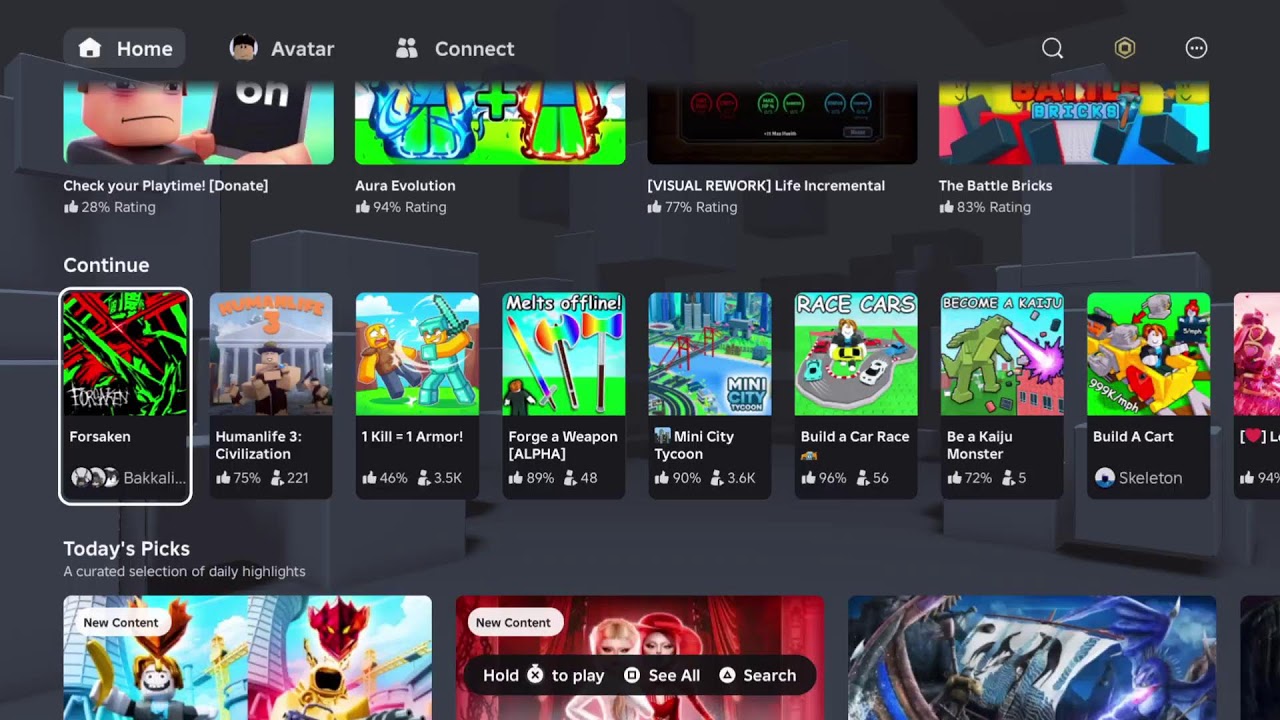Open the three-dots more menu
Viewport: 1280px width, 720px height.
1196,48
